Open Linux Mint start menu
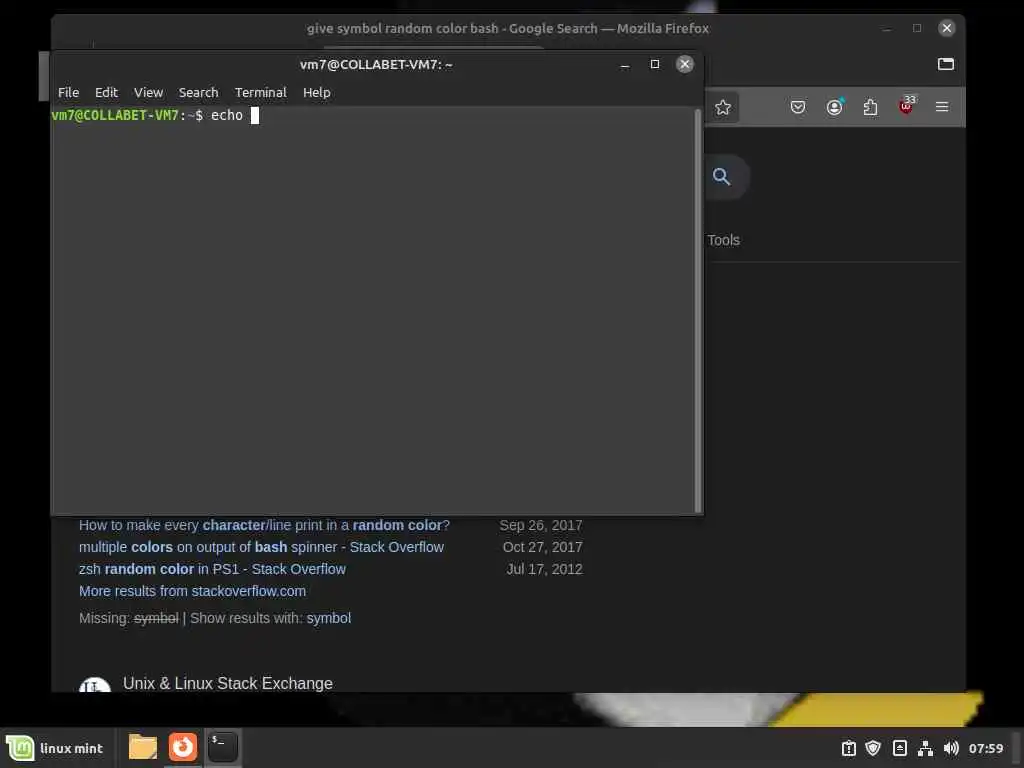This screenshot has width=1024, height=768. click(x=56, y=748)
